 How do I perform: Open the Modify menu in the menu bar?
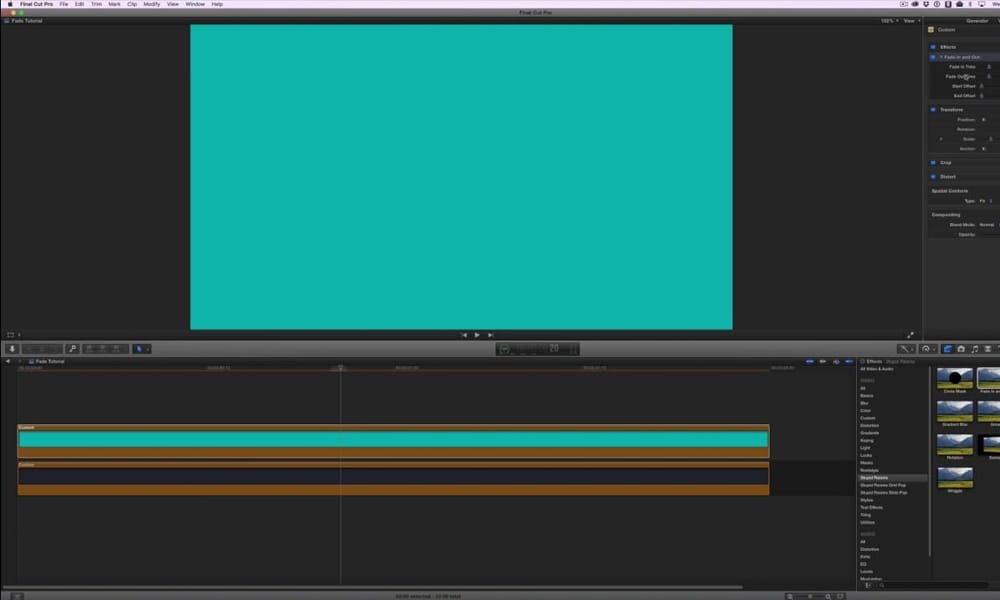(150, 4)
